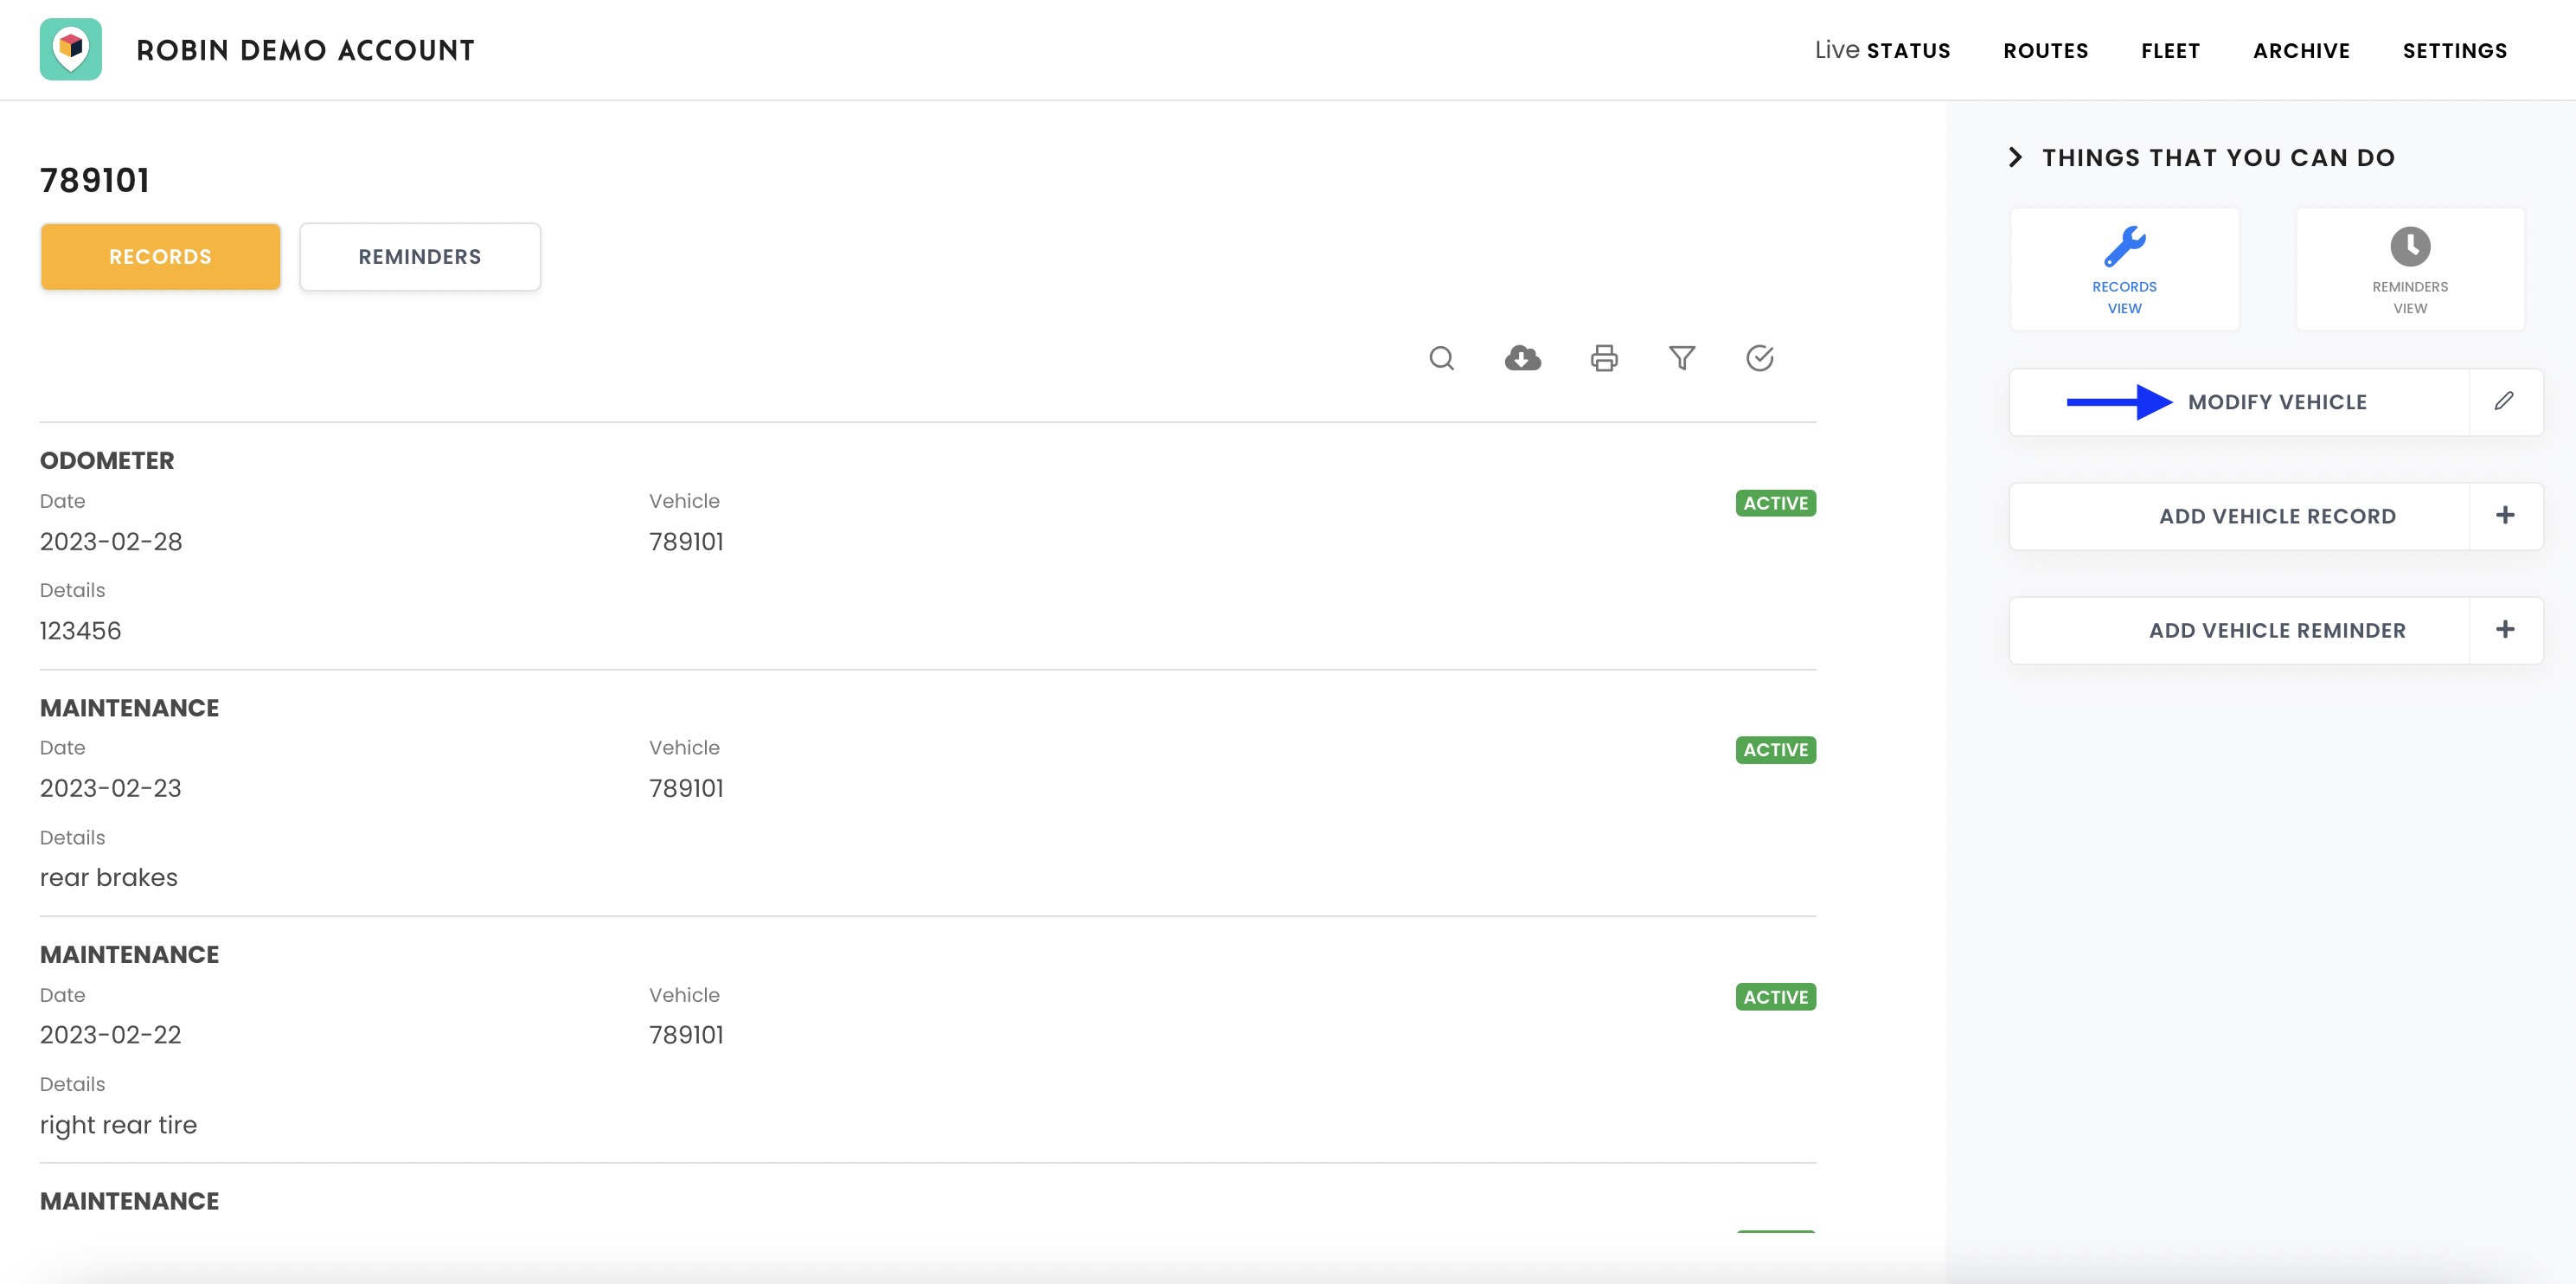Screen dimensions: 2576x1284
Task: Click the Modify Vehicle pencil icon
Action: 2504,401
